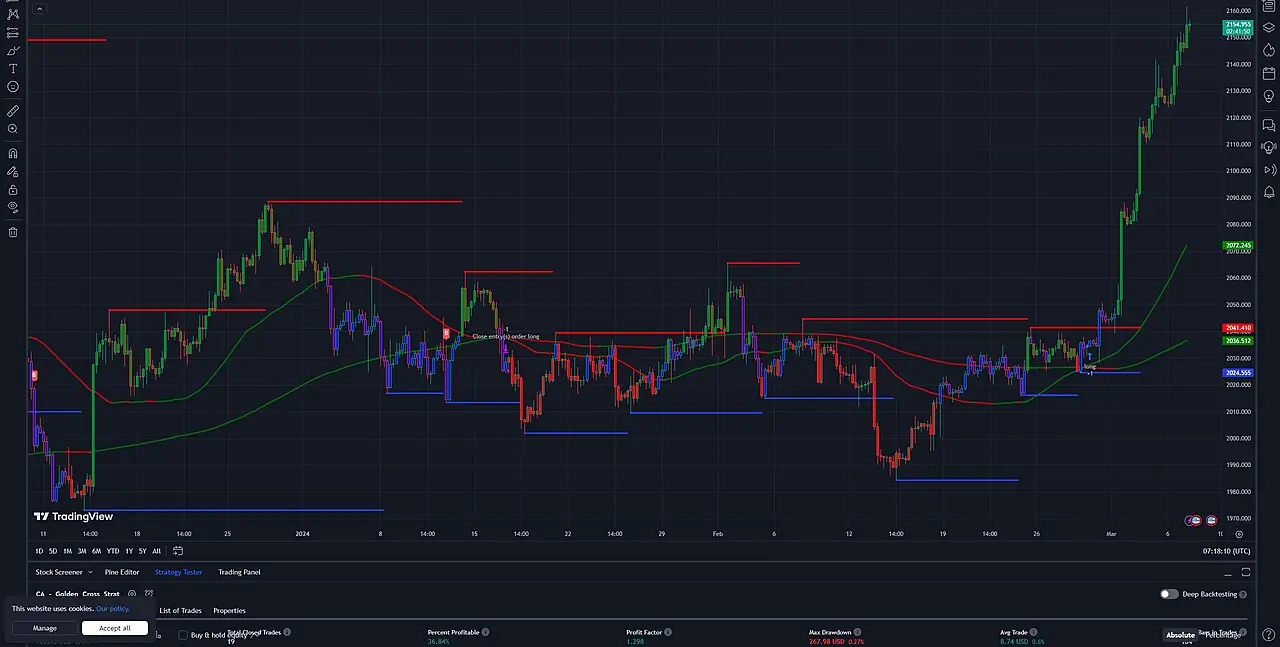Screen dimensions: 1280x647
Task: Set chart range to All
Action: 156,551
